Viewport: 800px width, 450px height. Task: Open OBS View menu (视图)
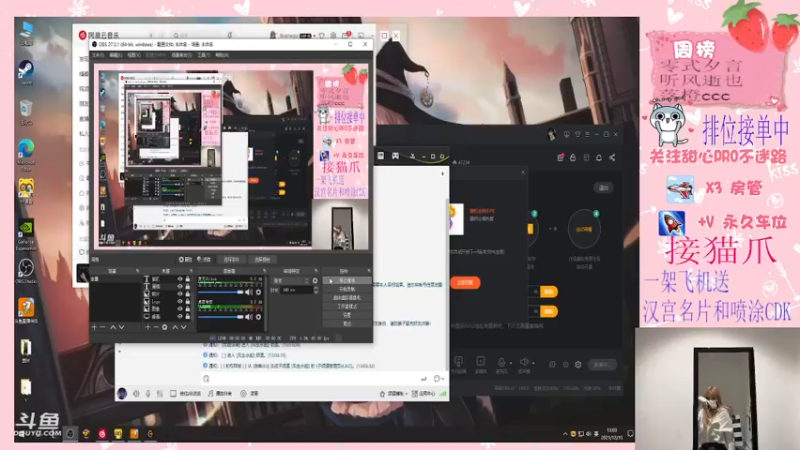[x=134, y=55]
